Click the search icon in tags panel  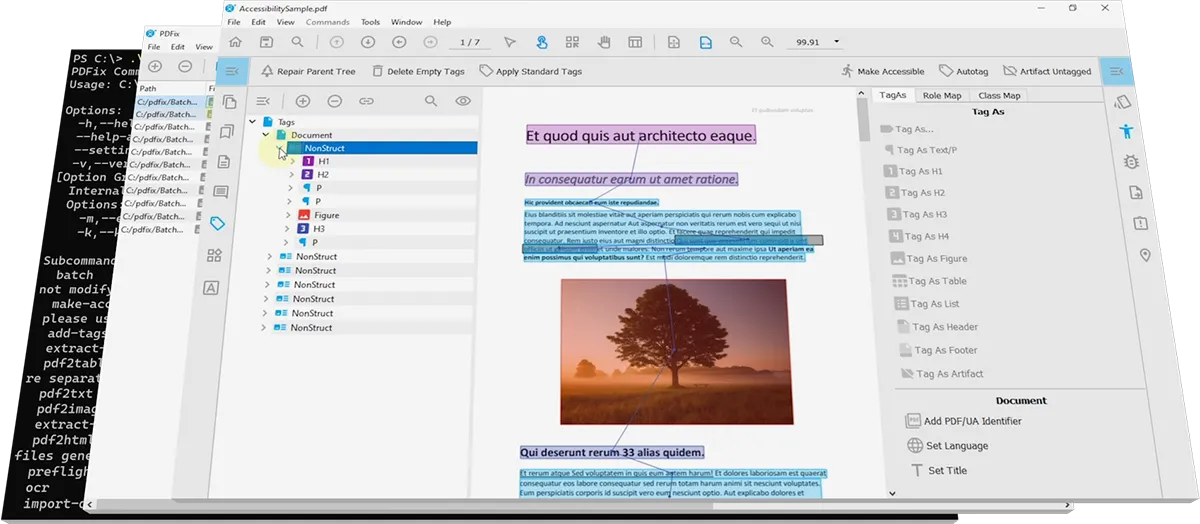click(x=431, y=101)
